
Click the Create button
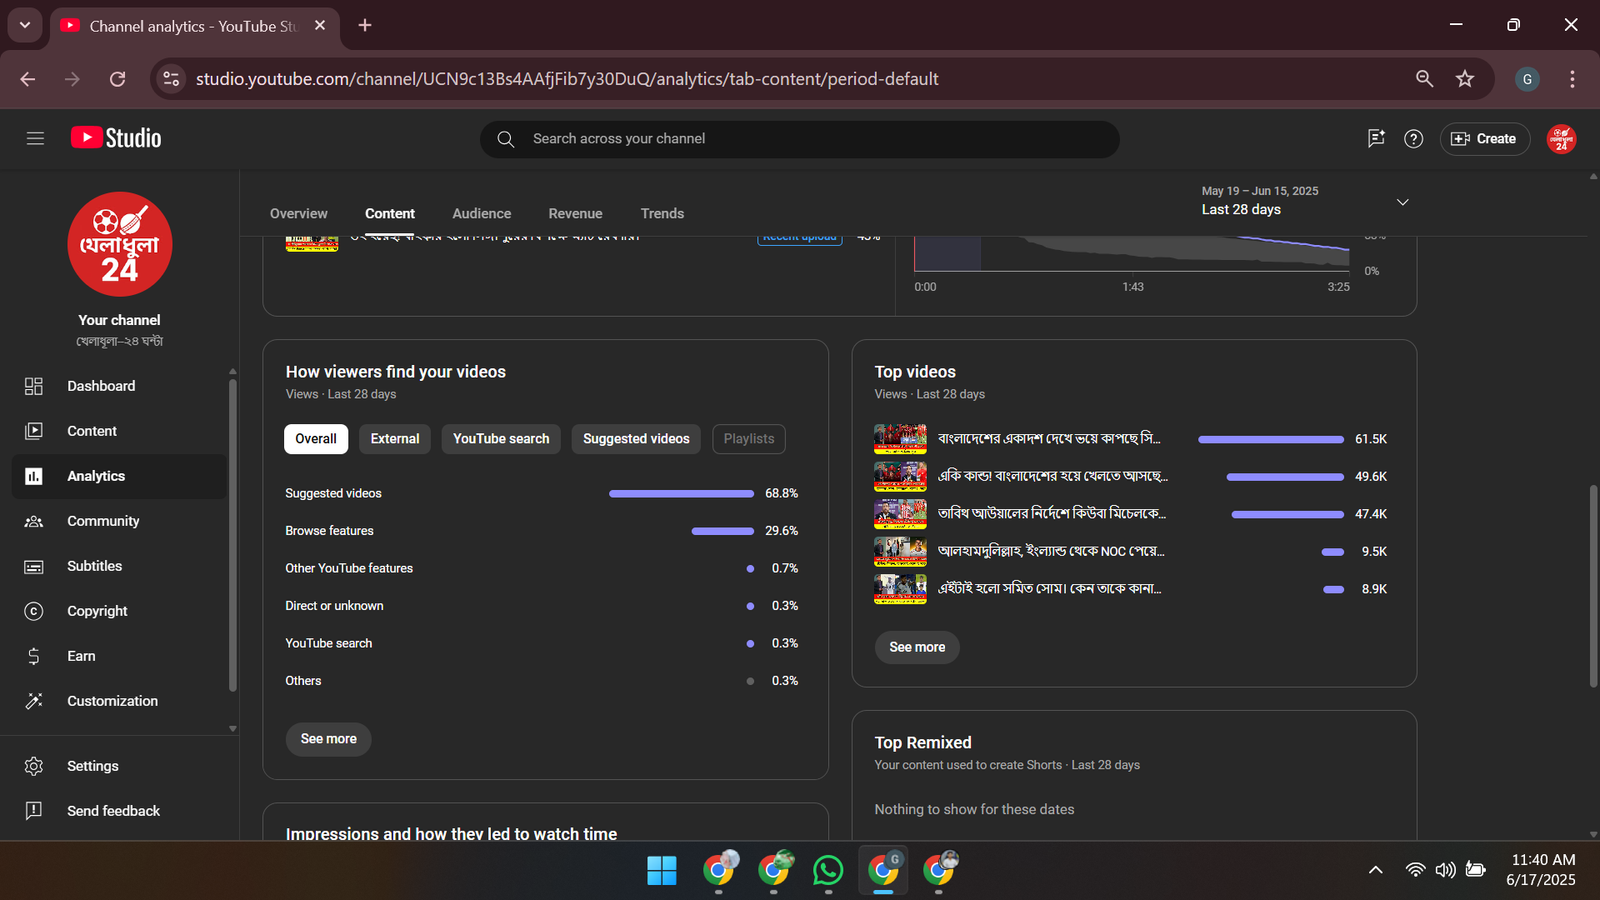(1483, 139)
